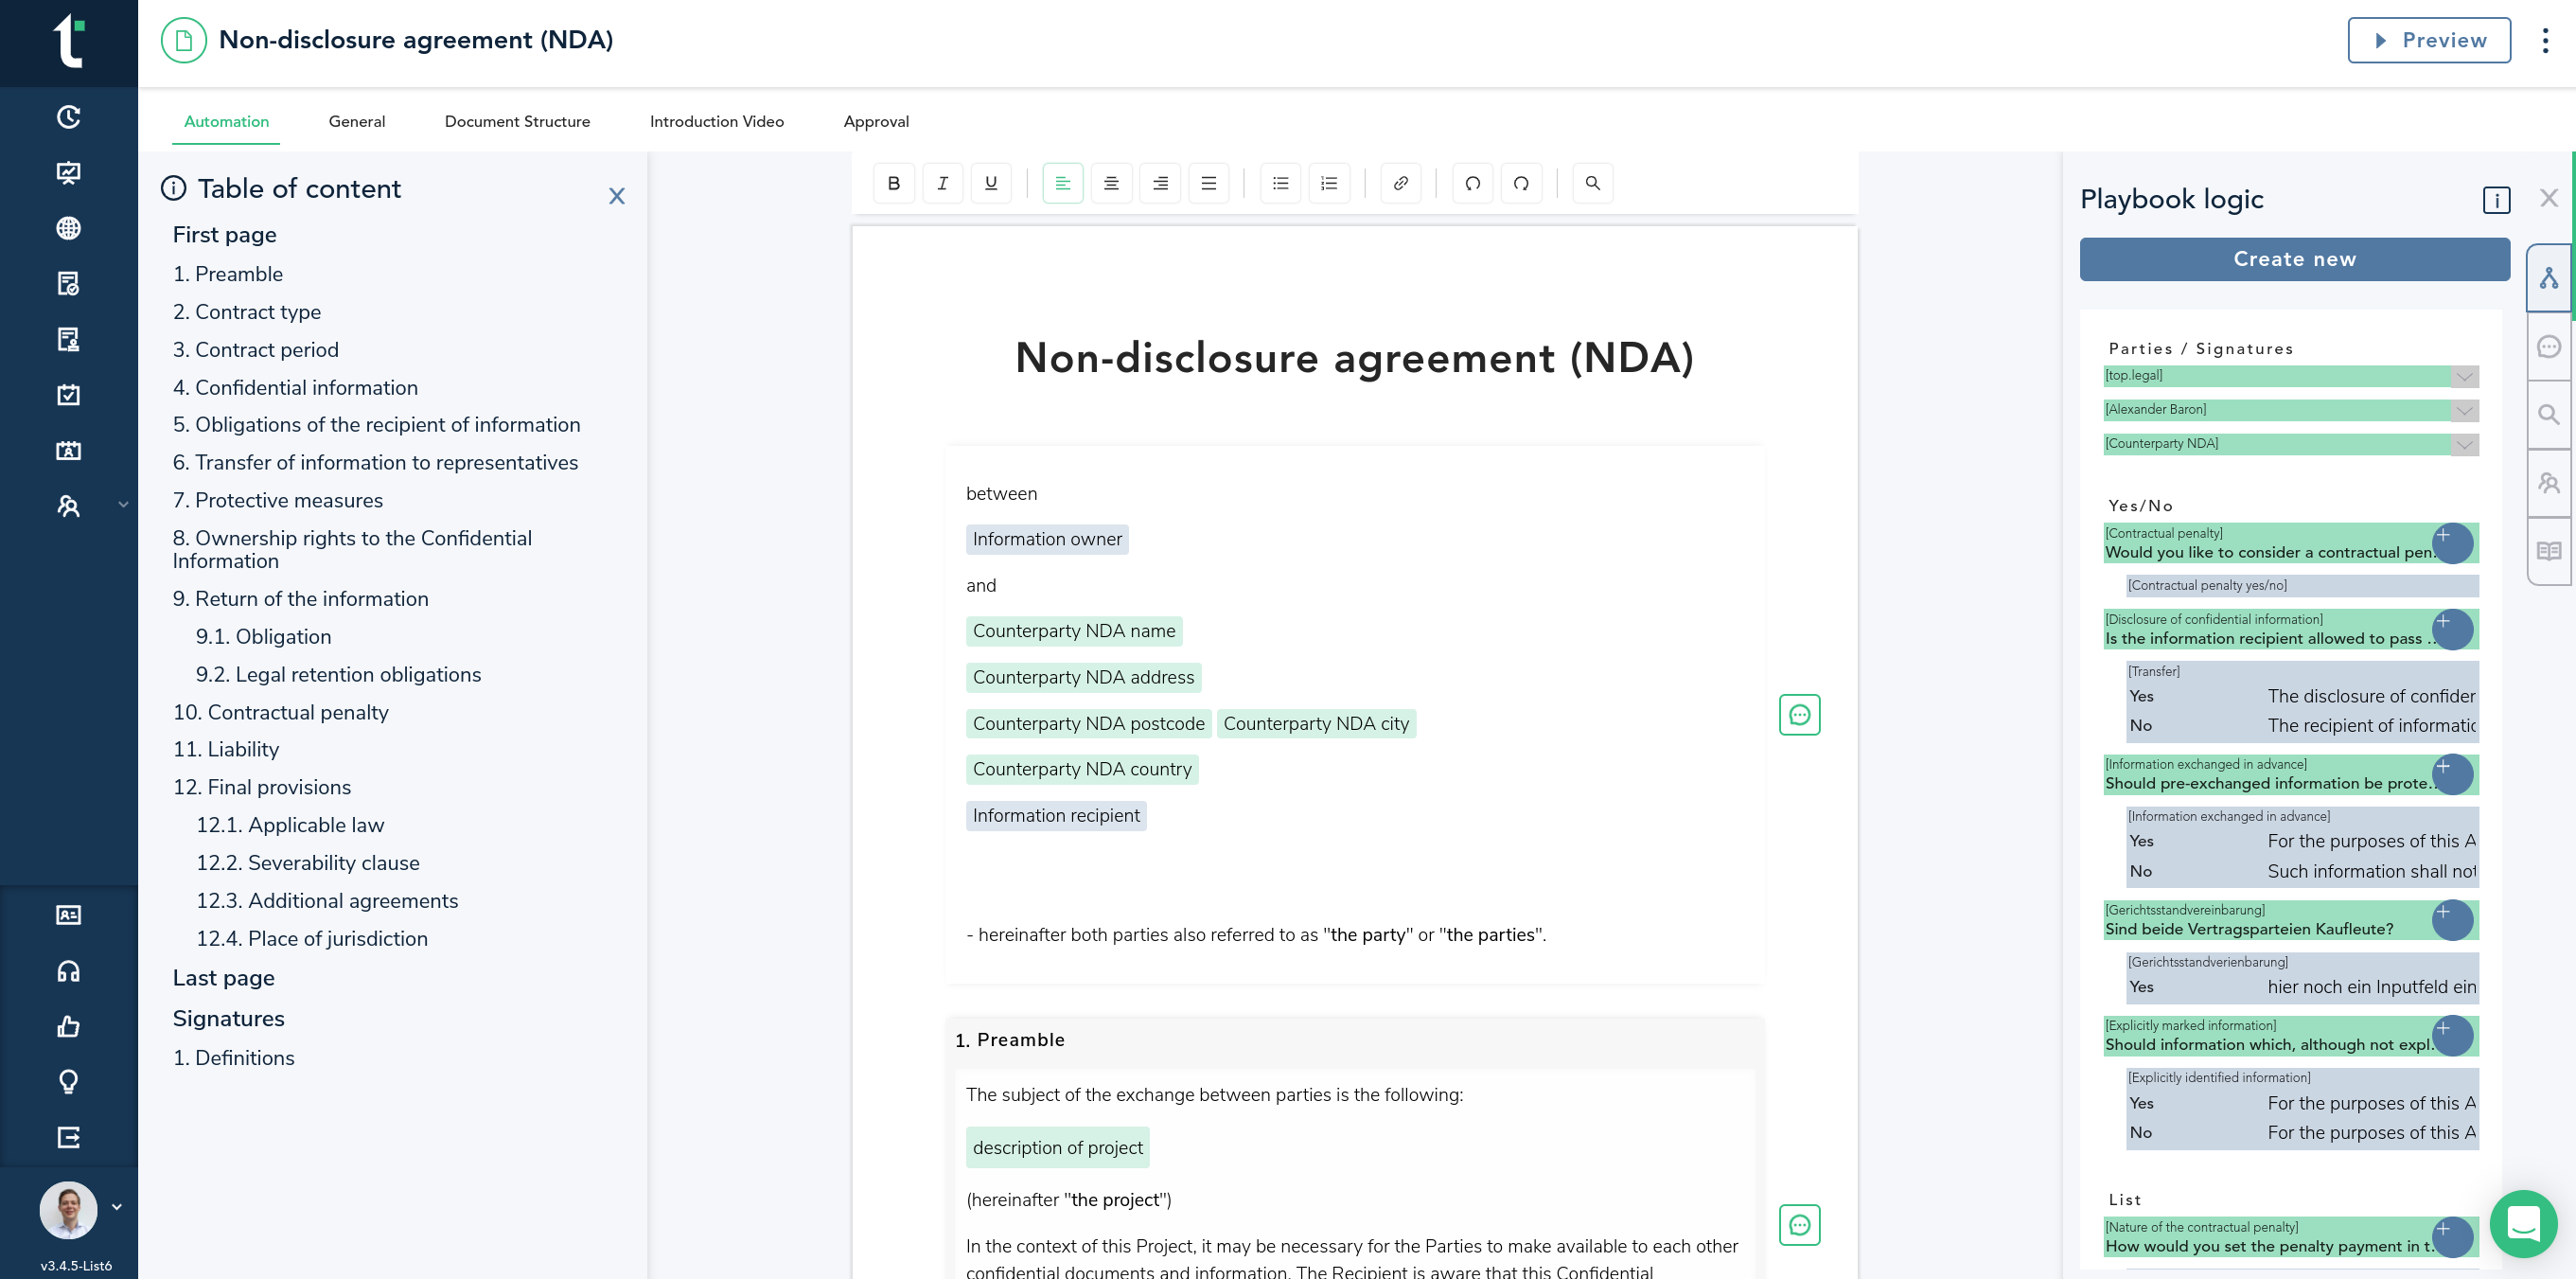Viewport: 2576px width, 1279px height.
Task: Open the comment bubble beside the parties block
Action: (1799, 714)
